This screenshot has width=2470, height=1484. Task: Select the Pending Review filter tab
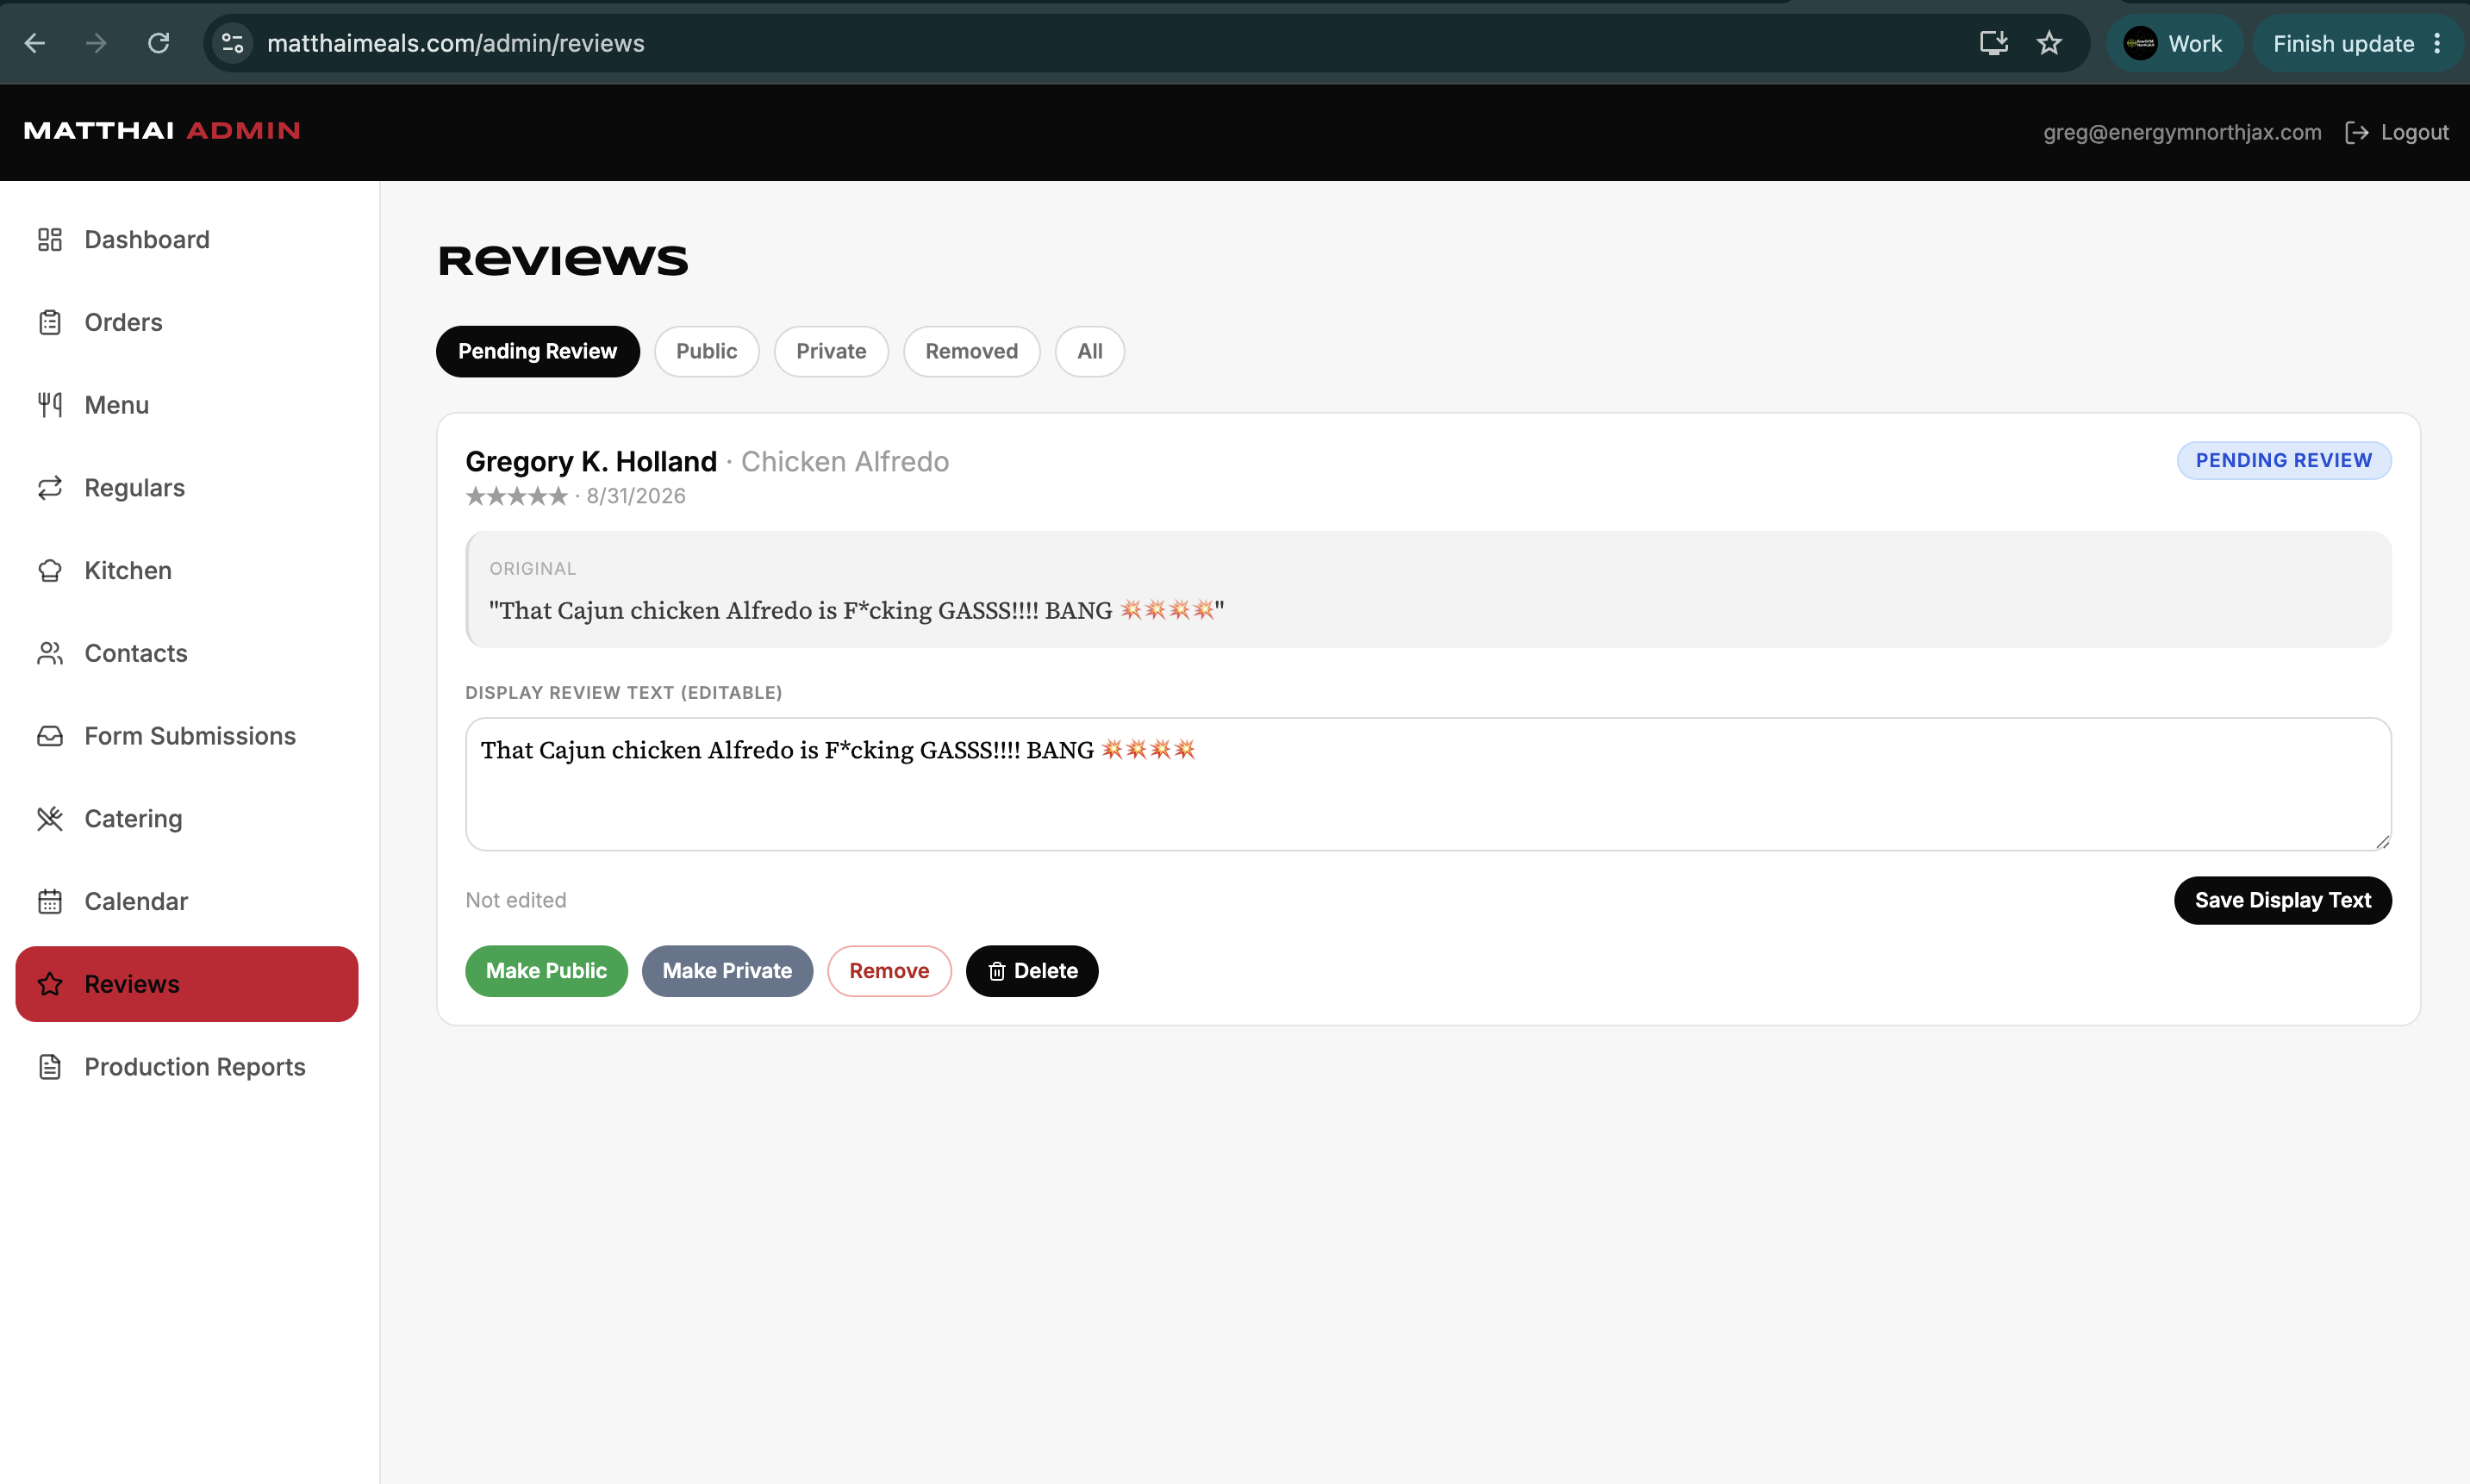coord(538,351)
